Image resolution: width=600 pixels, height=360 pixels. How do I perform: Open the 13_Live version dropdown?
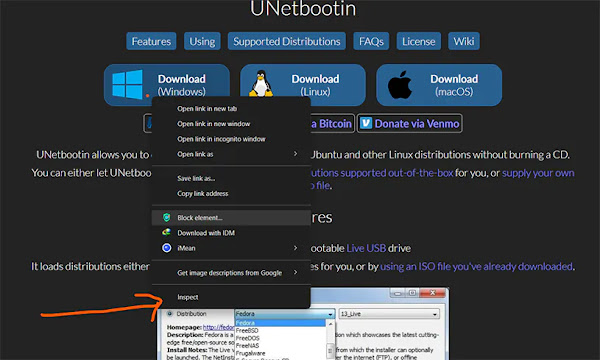coord(389,314)
